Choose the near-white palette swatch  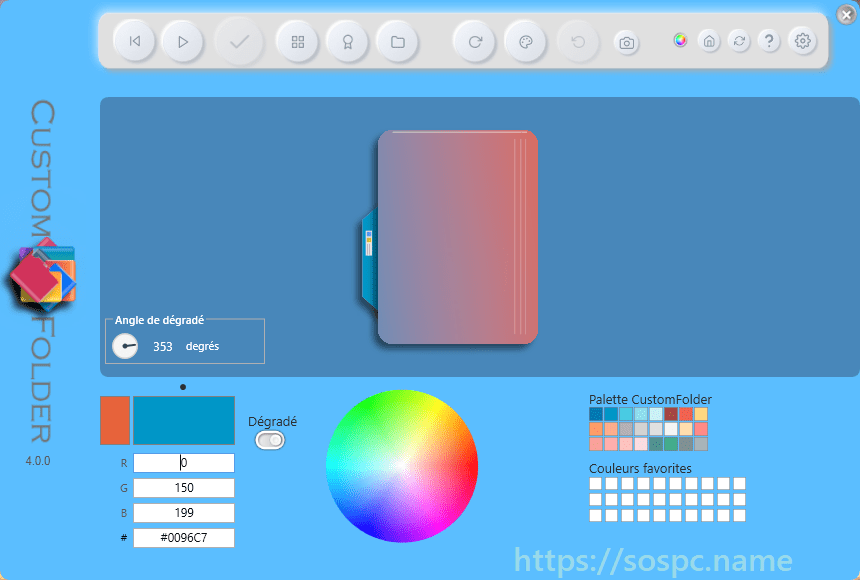671,429
